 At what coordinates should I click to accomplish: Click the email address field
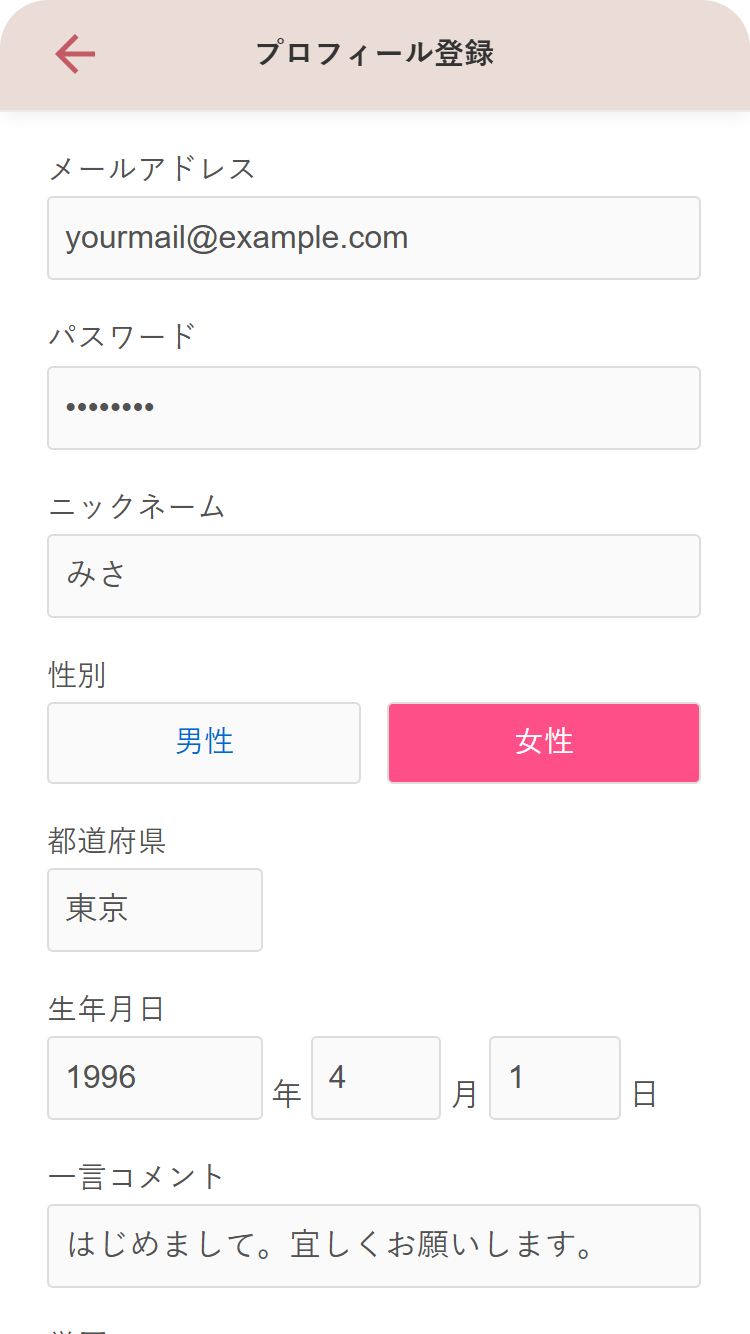click(x=374, y=238)
